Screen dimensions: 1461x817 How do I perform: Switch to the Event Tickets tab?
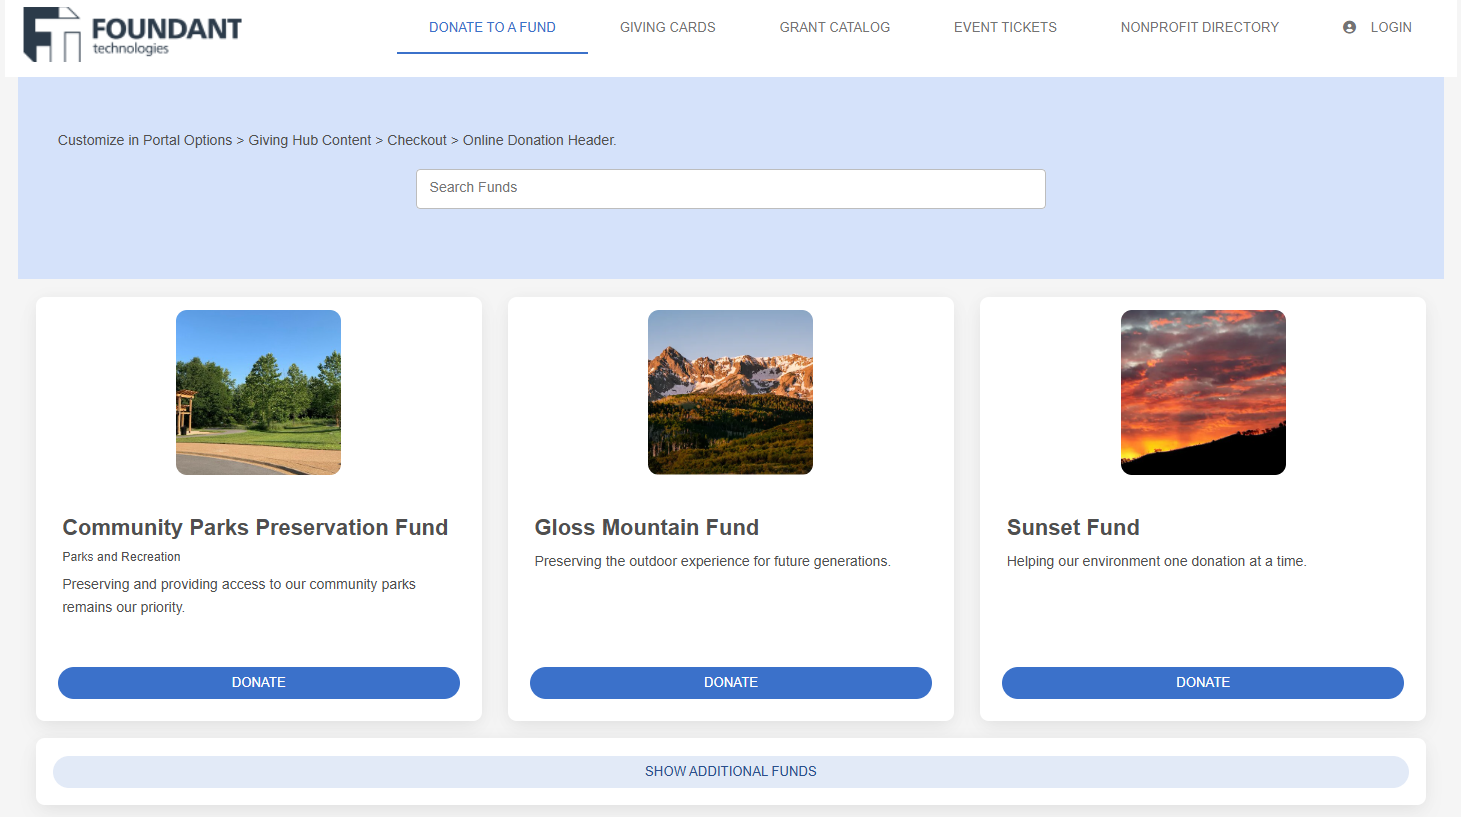(x=1005, y=27)
